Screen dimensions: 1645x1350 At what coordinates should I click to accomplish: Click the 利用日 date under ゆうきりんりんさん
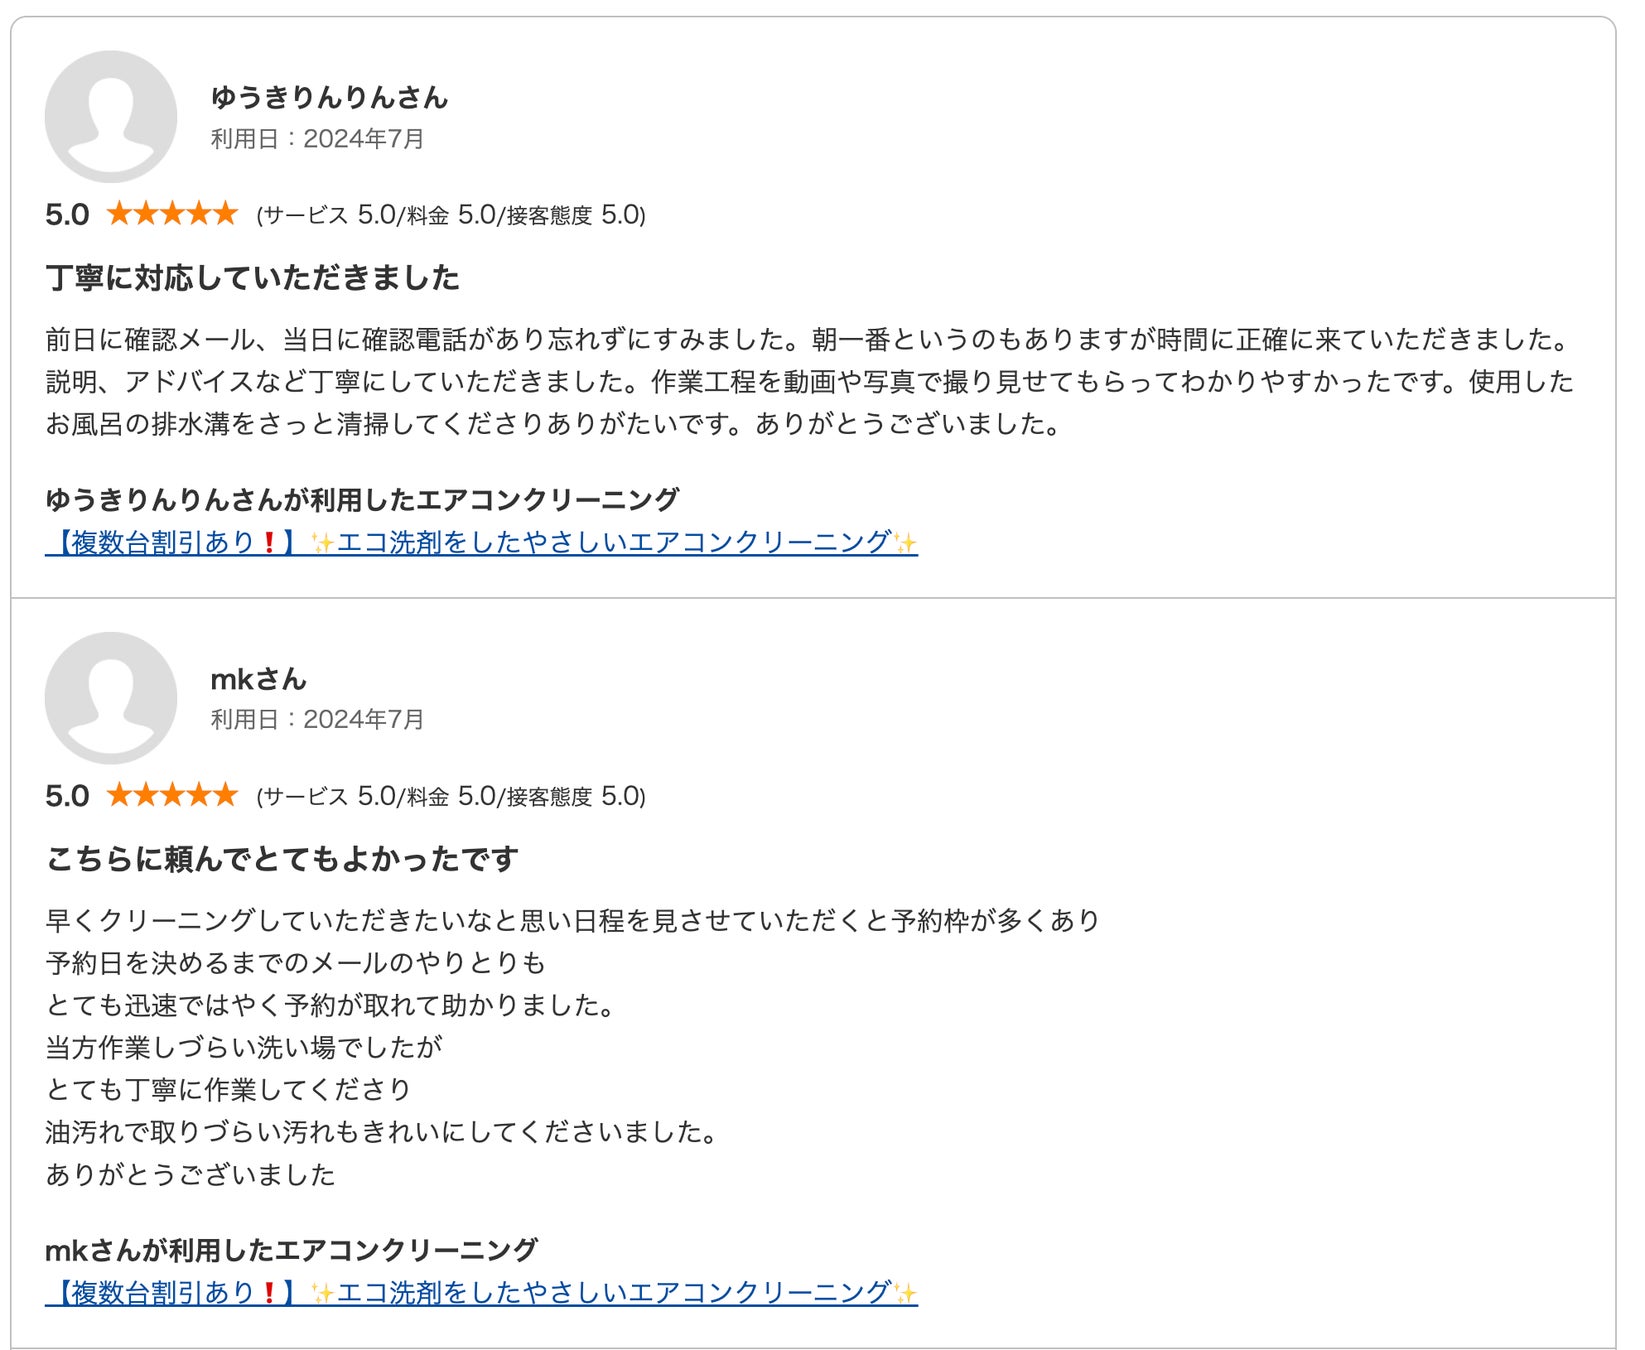coord(317,139)
